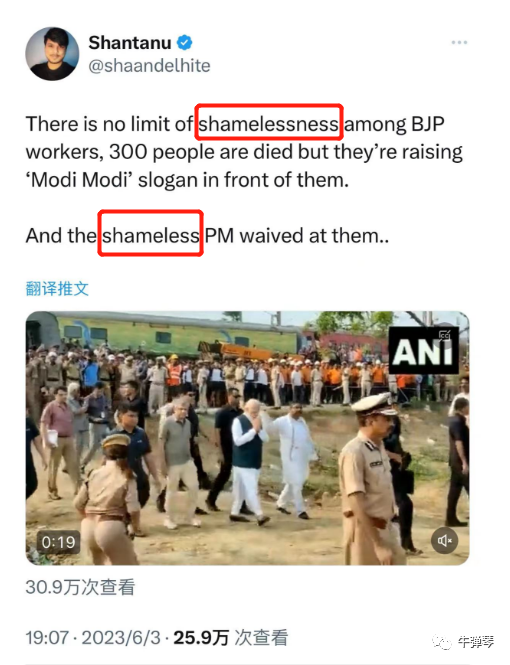Click the 牛弹琴 watermark text
Image resolution: width=510 pixels, height=665 pixels.
pos(476,642)
